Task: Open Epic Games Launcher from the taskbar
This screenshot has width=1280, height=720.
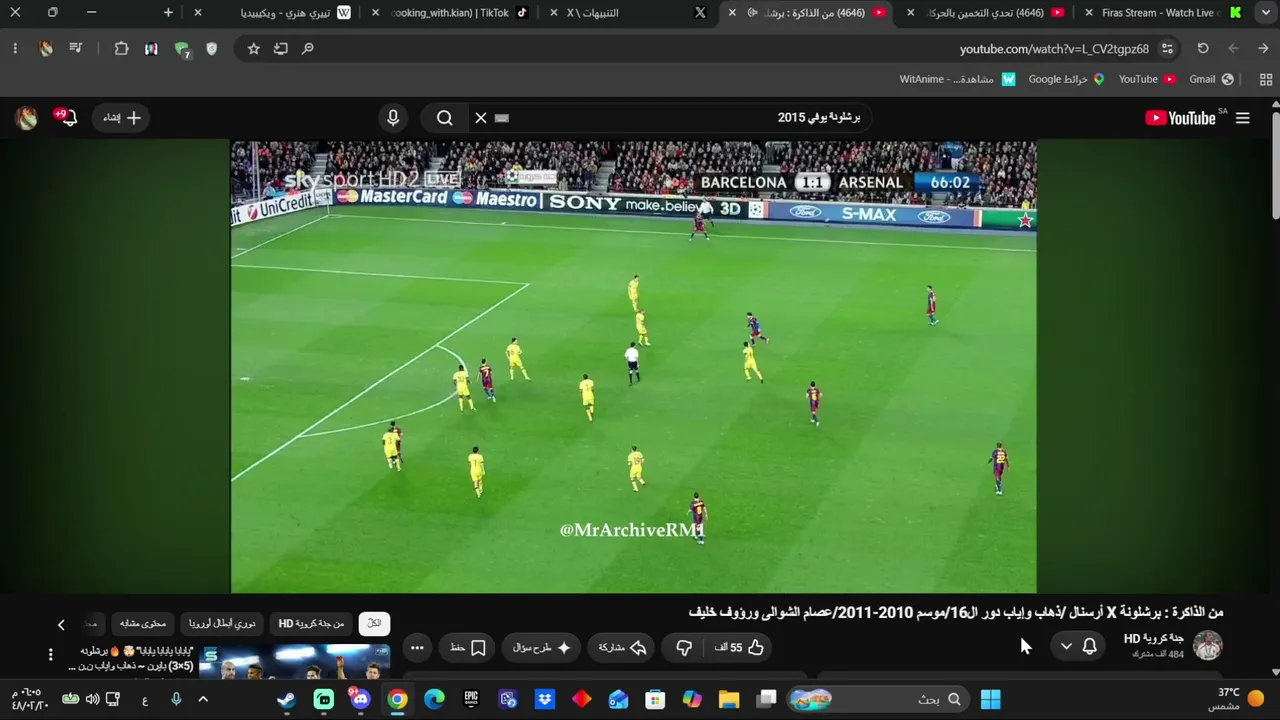Action: [x=471, y=699]
